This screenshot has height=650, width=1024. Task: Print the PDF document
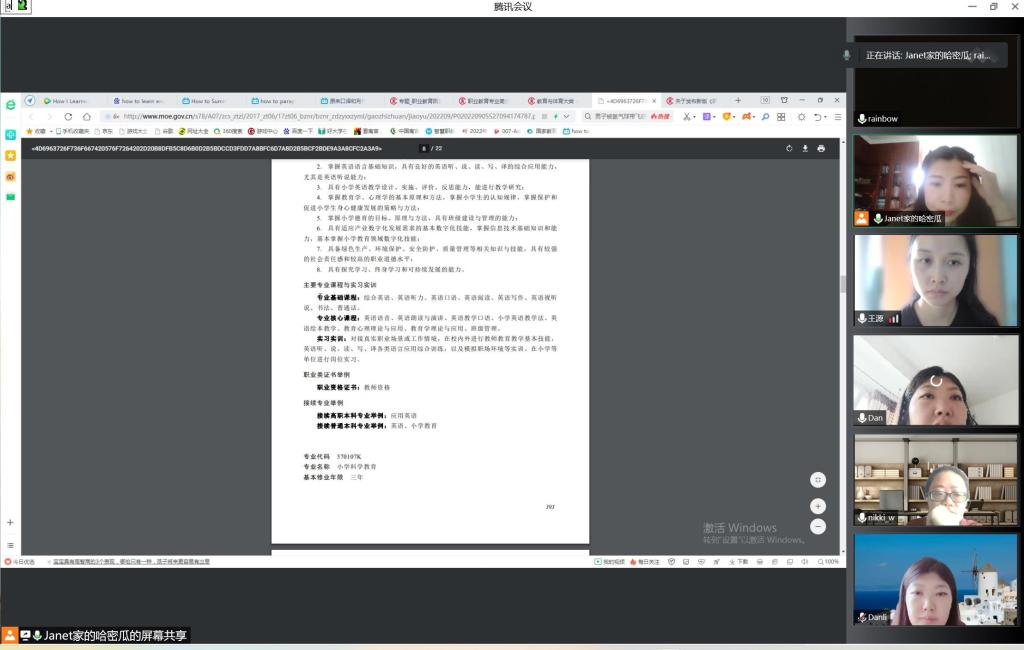click(x=821, y=148)
